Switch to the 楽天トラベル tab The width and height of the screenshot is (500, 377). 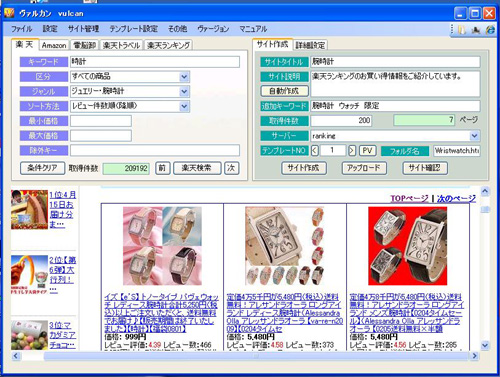click(x=121, y=45)
